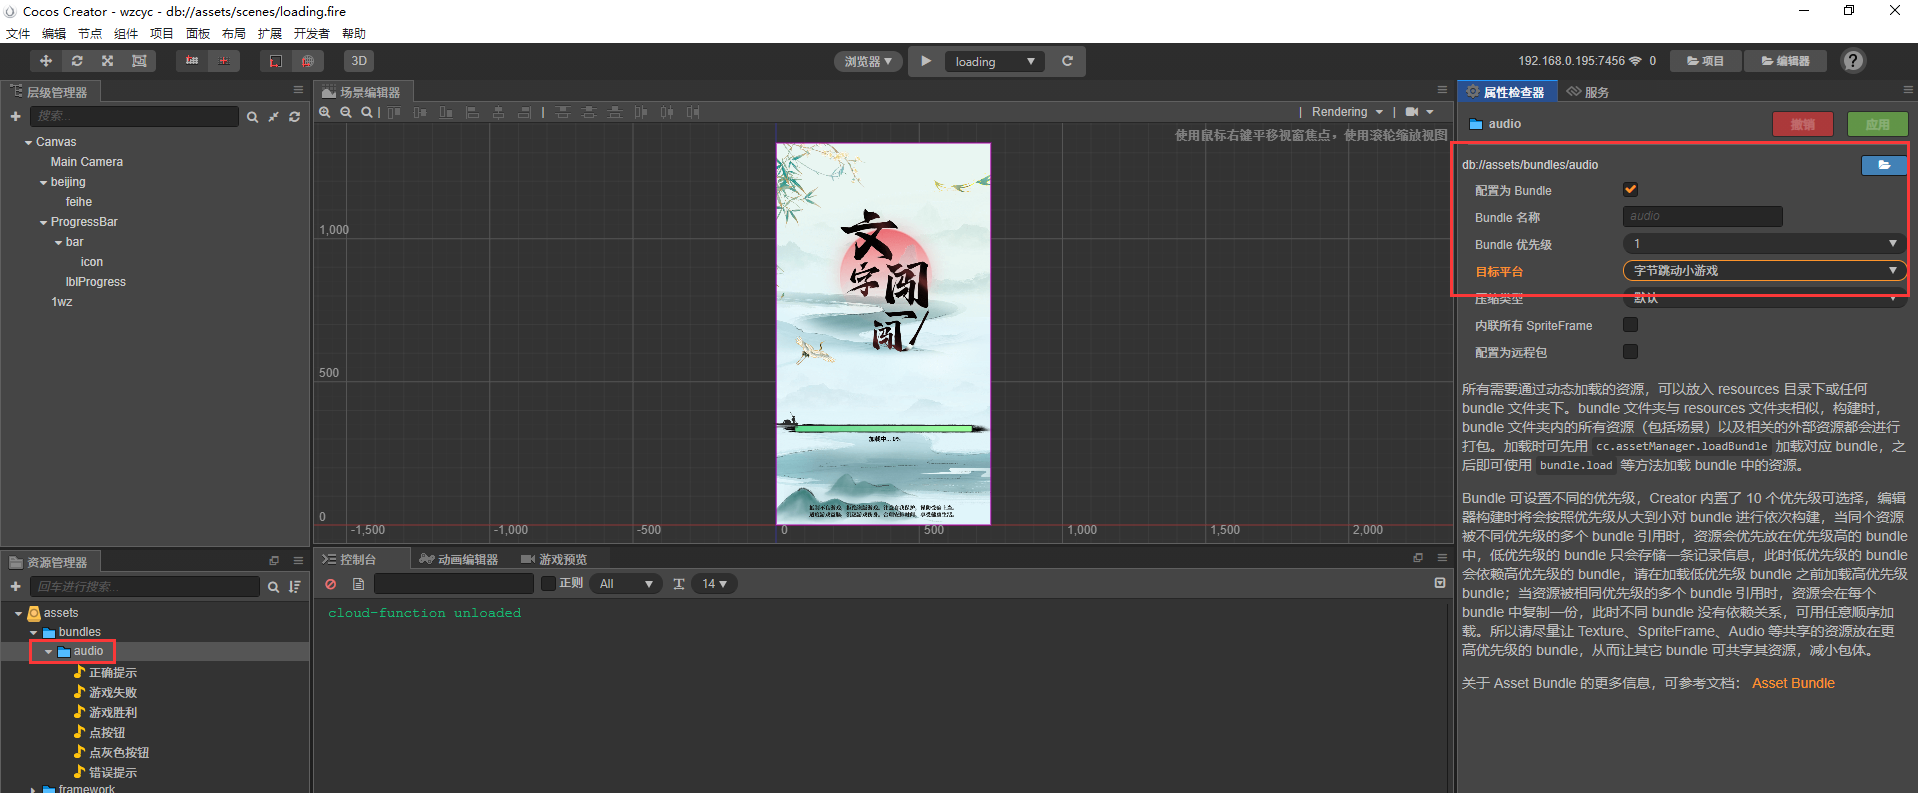The height and width of the screenshot is (793, 1918).
Task: Create an asset with the assets plus icon
Action: [x=15, y=587]
